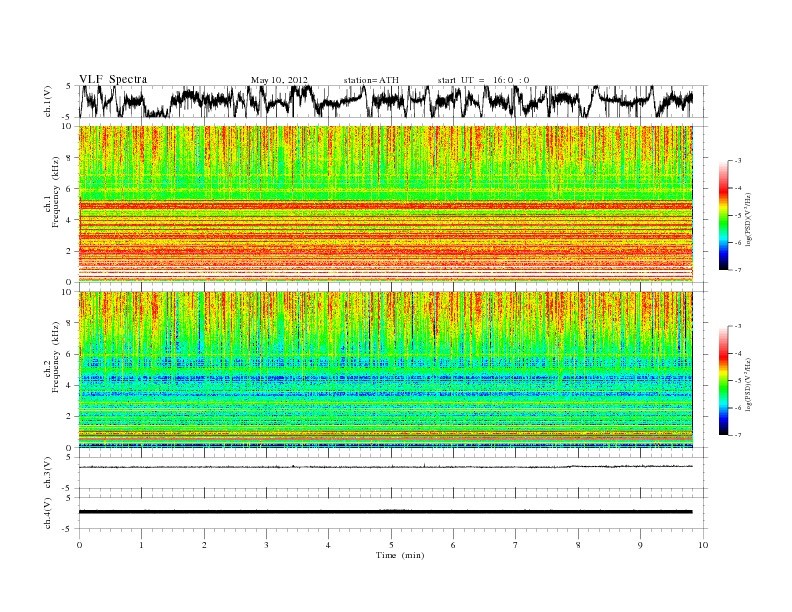
Task: Click the ch.3 voltage trace line
Action: (x=386, y=467)
